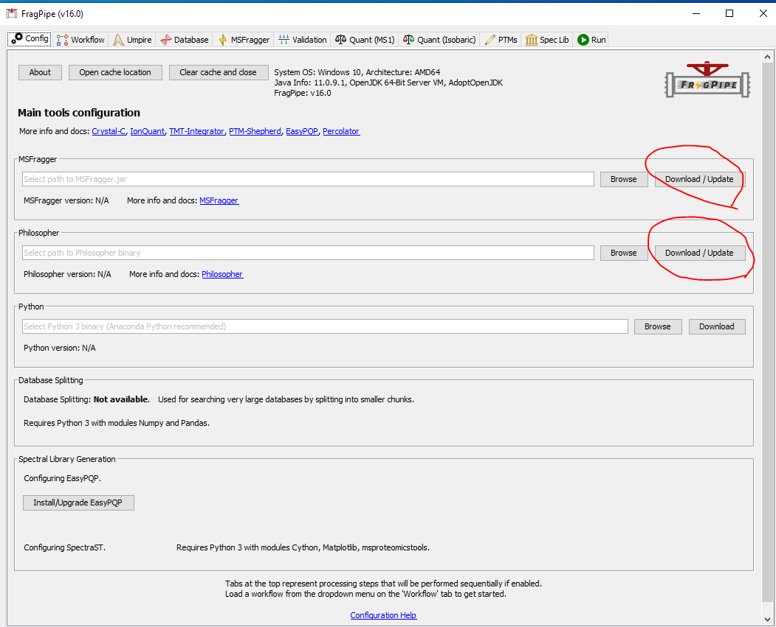Screen dimensions: 776x627
Task: Click the MSFragger.jar path field
Action: tap(308, 179)
